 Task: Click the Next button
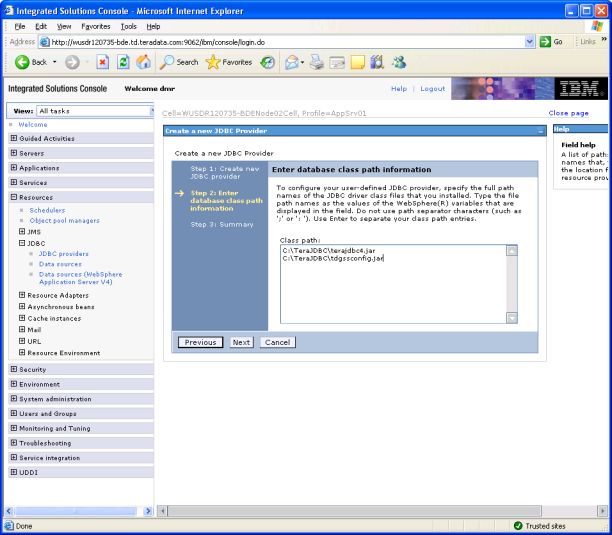pos(241,342)
